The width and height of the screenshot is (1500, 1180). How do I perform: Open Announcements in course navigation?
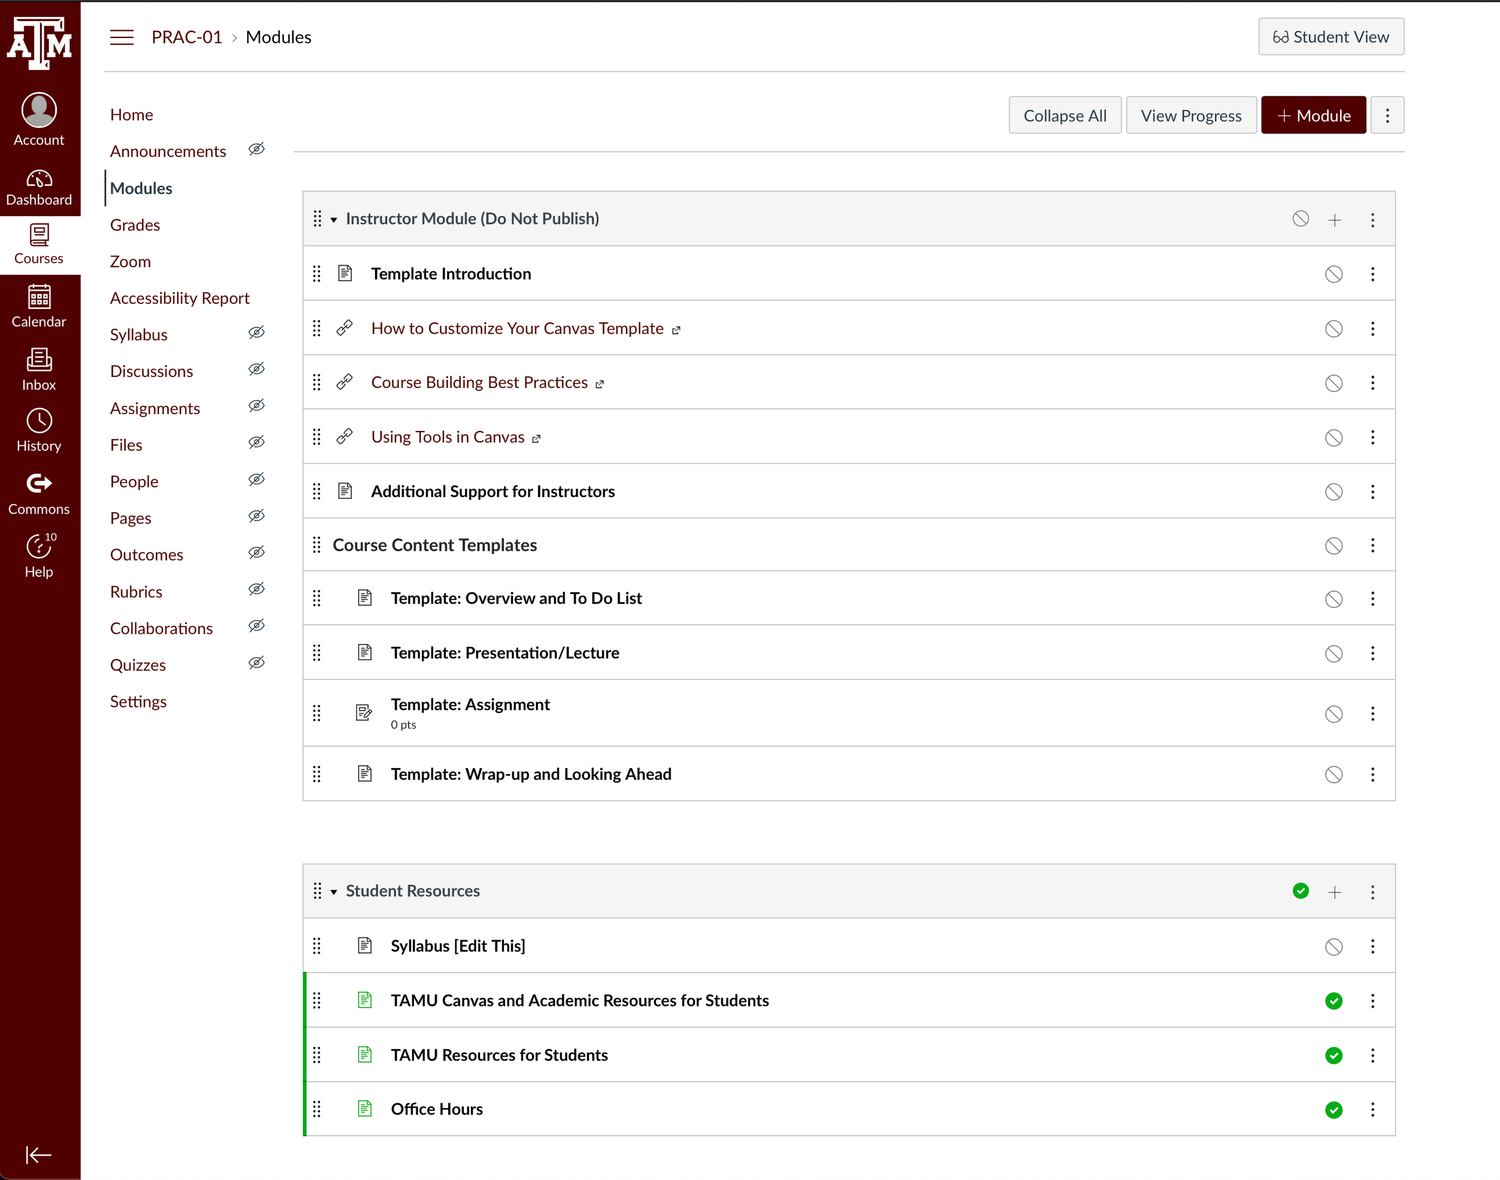click(168, 151)
